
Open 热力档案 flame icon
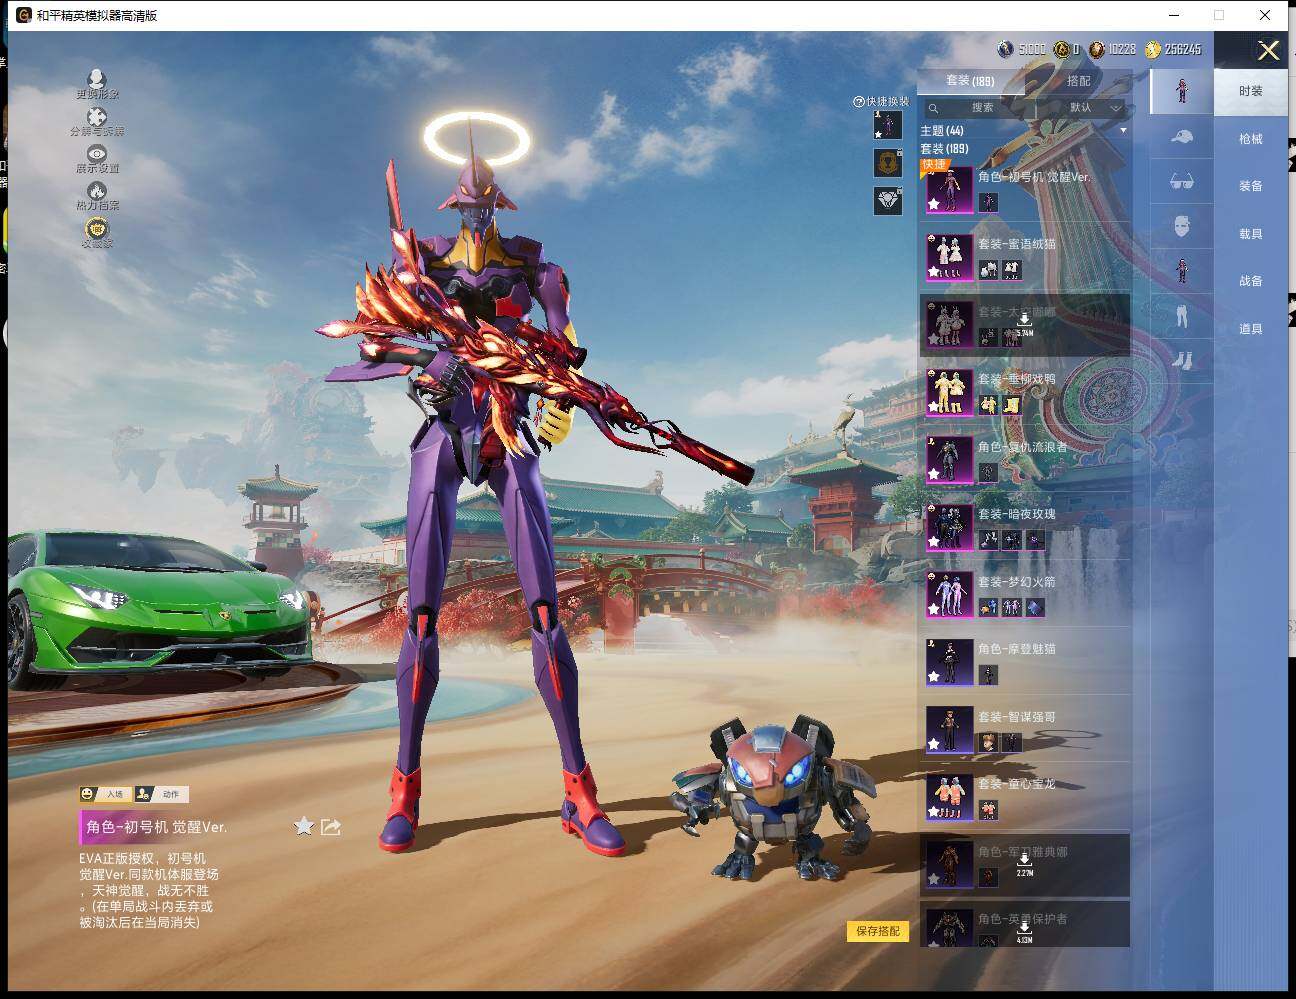(97, 190)
